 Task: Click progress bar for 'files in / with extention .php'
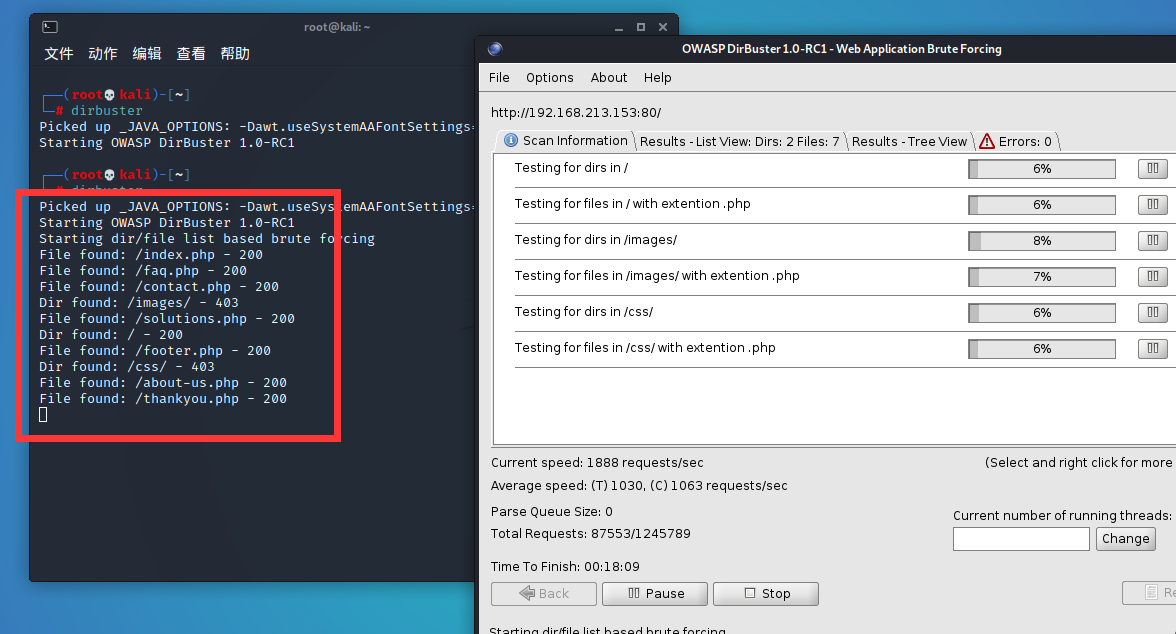(x=1042, y=205)
